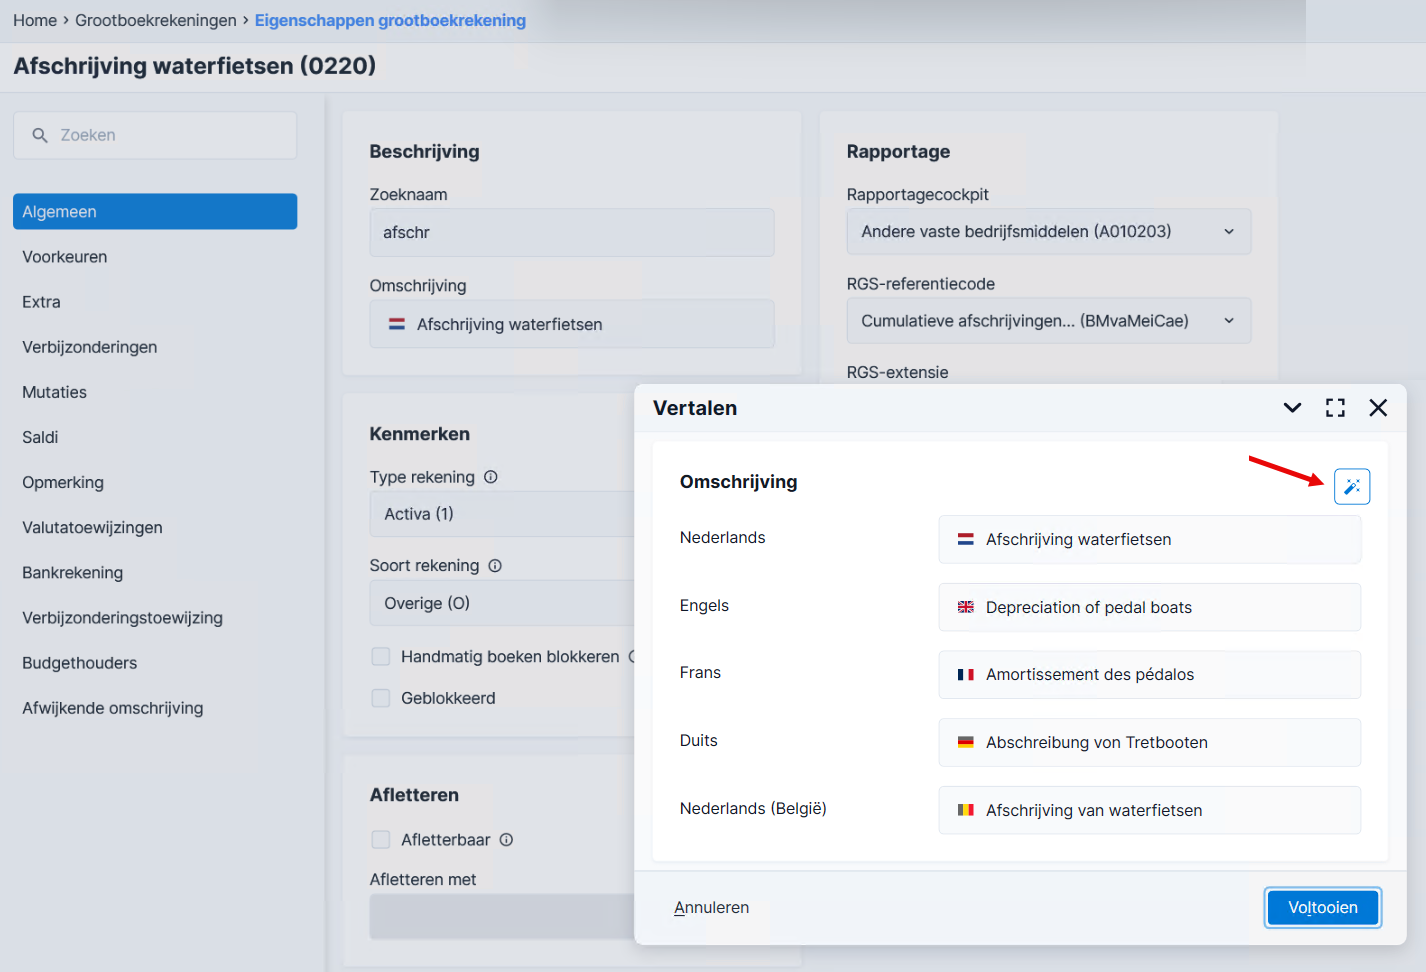Viewport: 1426px width, 972px height.
Task: Toggle the Geblokkeerd checkbox
Action: coord(381,698)
